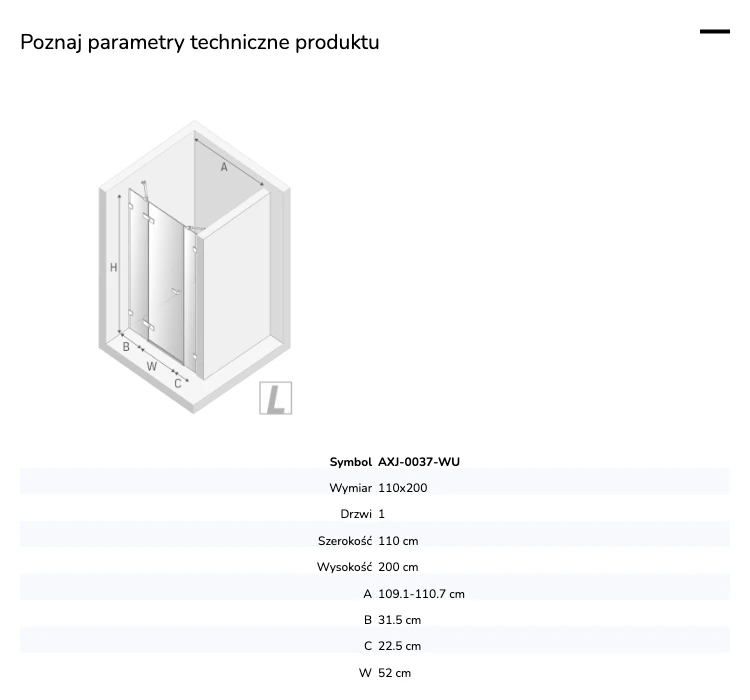Image resolution: width=750 pixels, height=700 pixels.
Task: Select the Wysokość 200 cm value
Action: click(x=398, y=567)
